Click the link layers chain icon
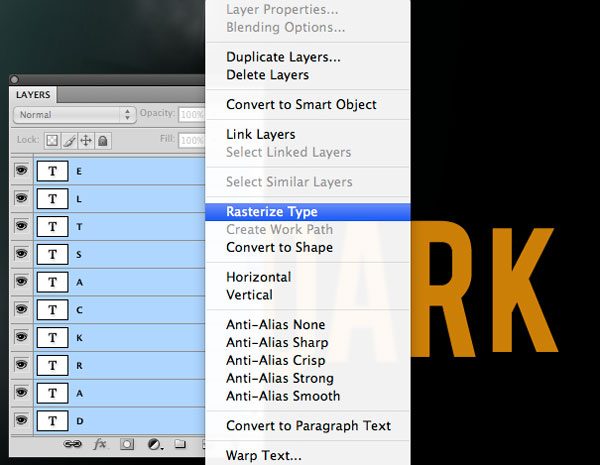This screenshot has height=465, width=600. pyautogui.click(x=72, y=443)
